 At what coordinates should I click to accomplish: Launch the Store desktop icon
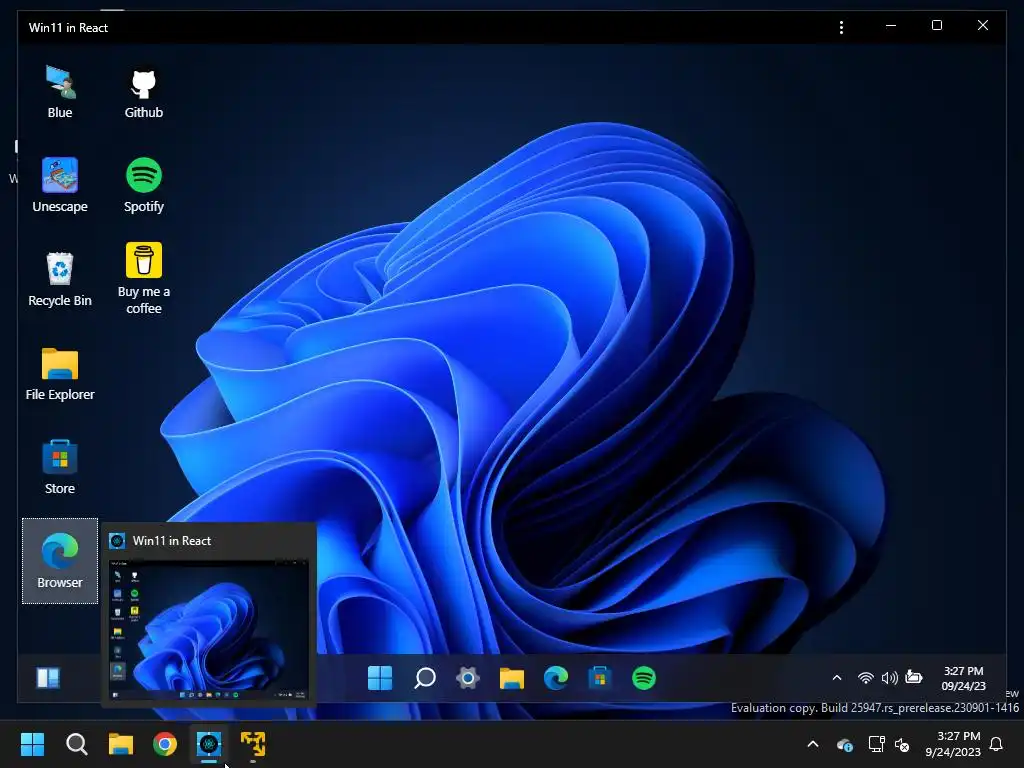(x=59, y=468)
